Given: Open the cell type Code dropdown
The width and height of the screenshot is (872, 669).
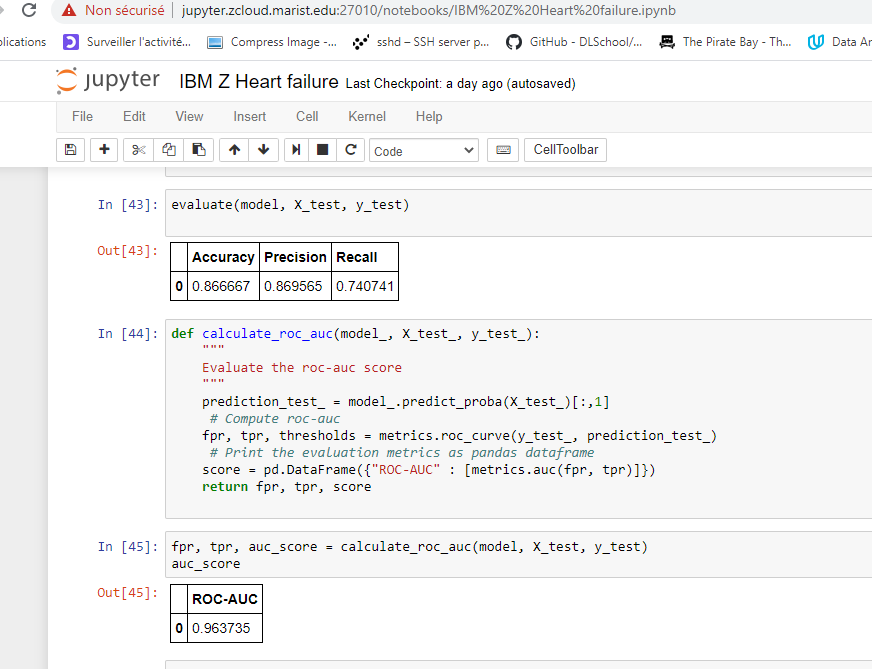Looking at the screenshot, I should 424,150.
